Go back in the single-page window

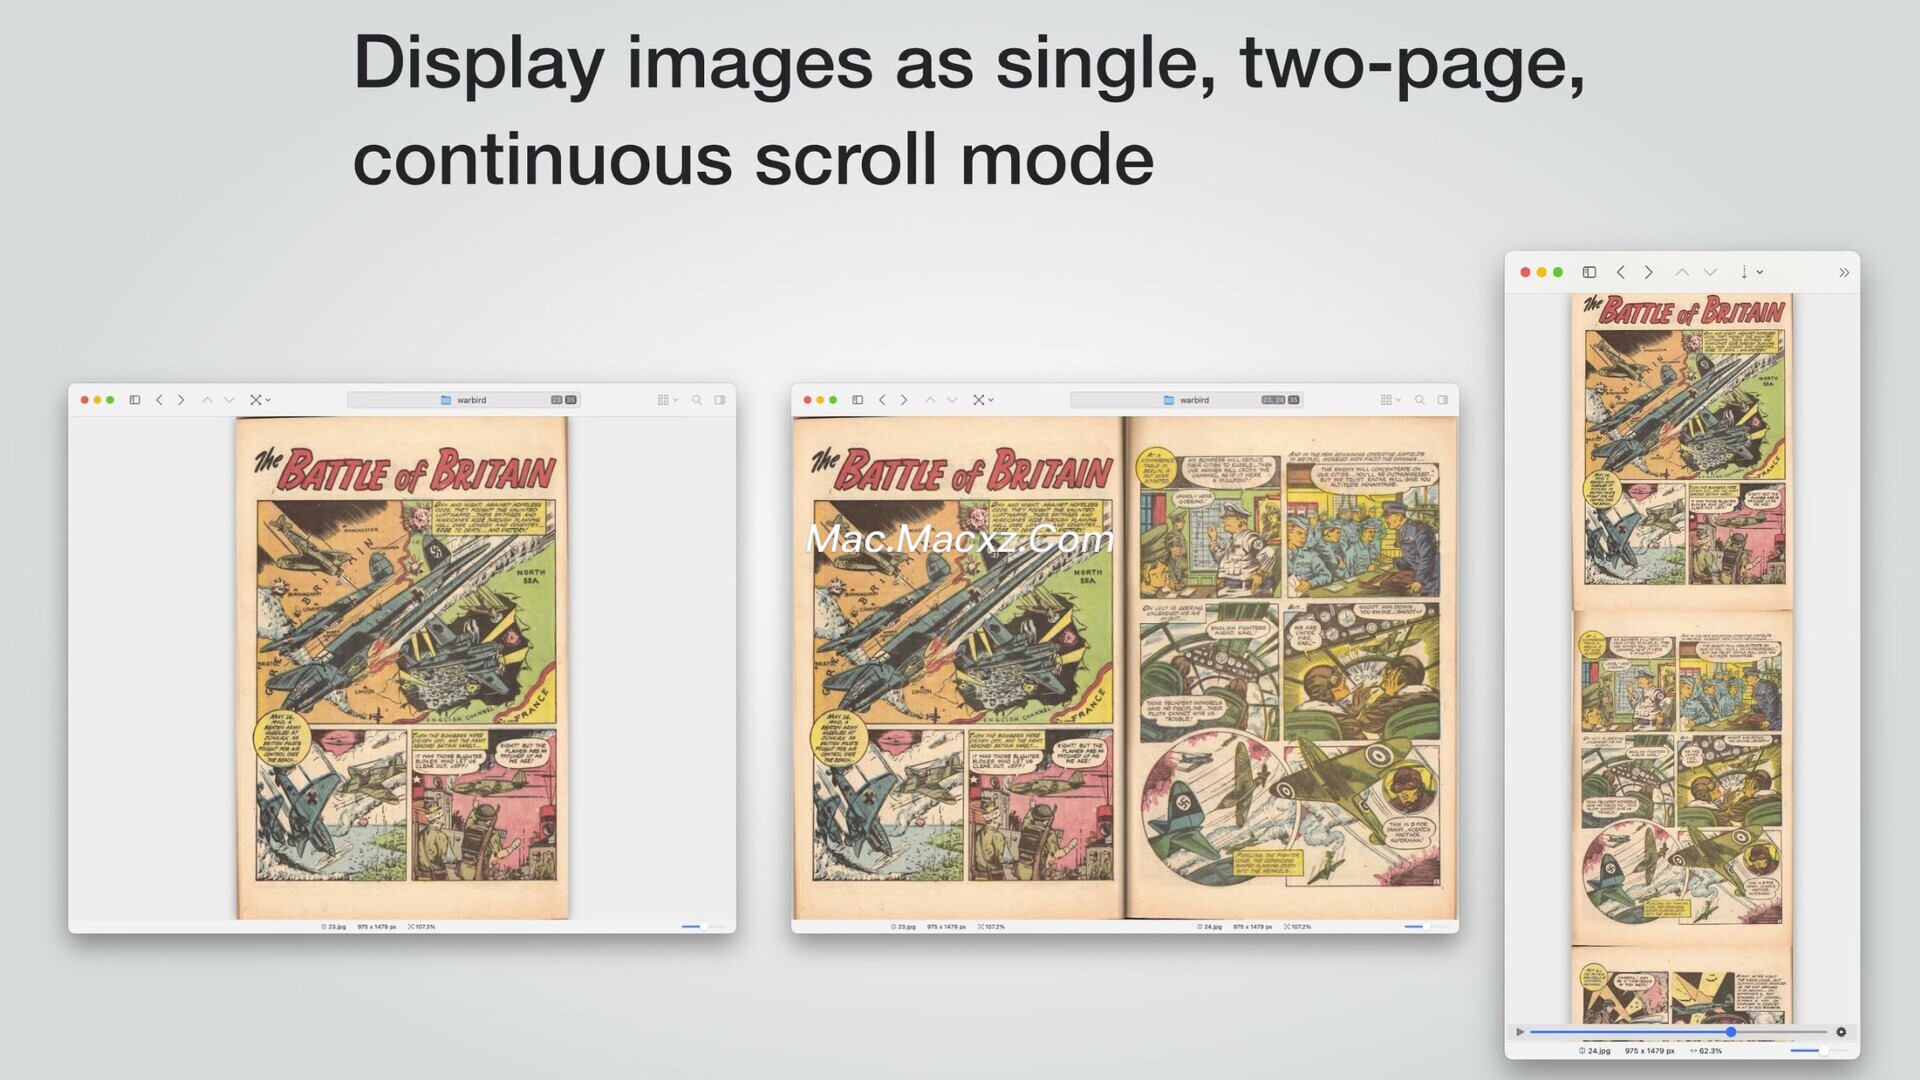(159, 400)
